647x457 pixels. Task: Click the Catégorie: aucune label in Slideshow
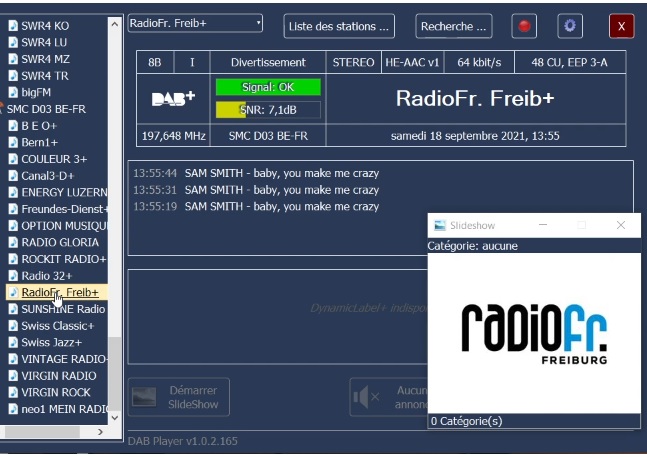click(472, 246)
